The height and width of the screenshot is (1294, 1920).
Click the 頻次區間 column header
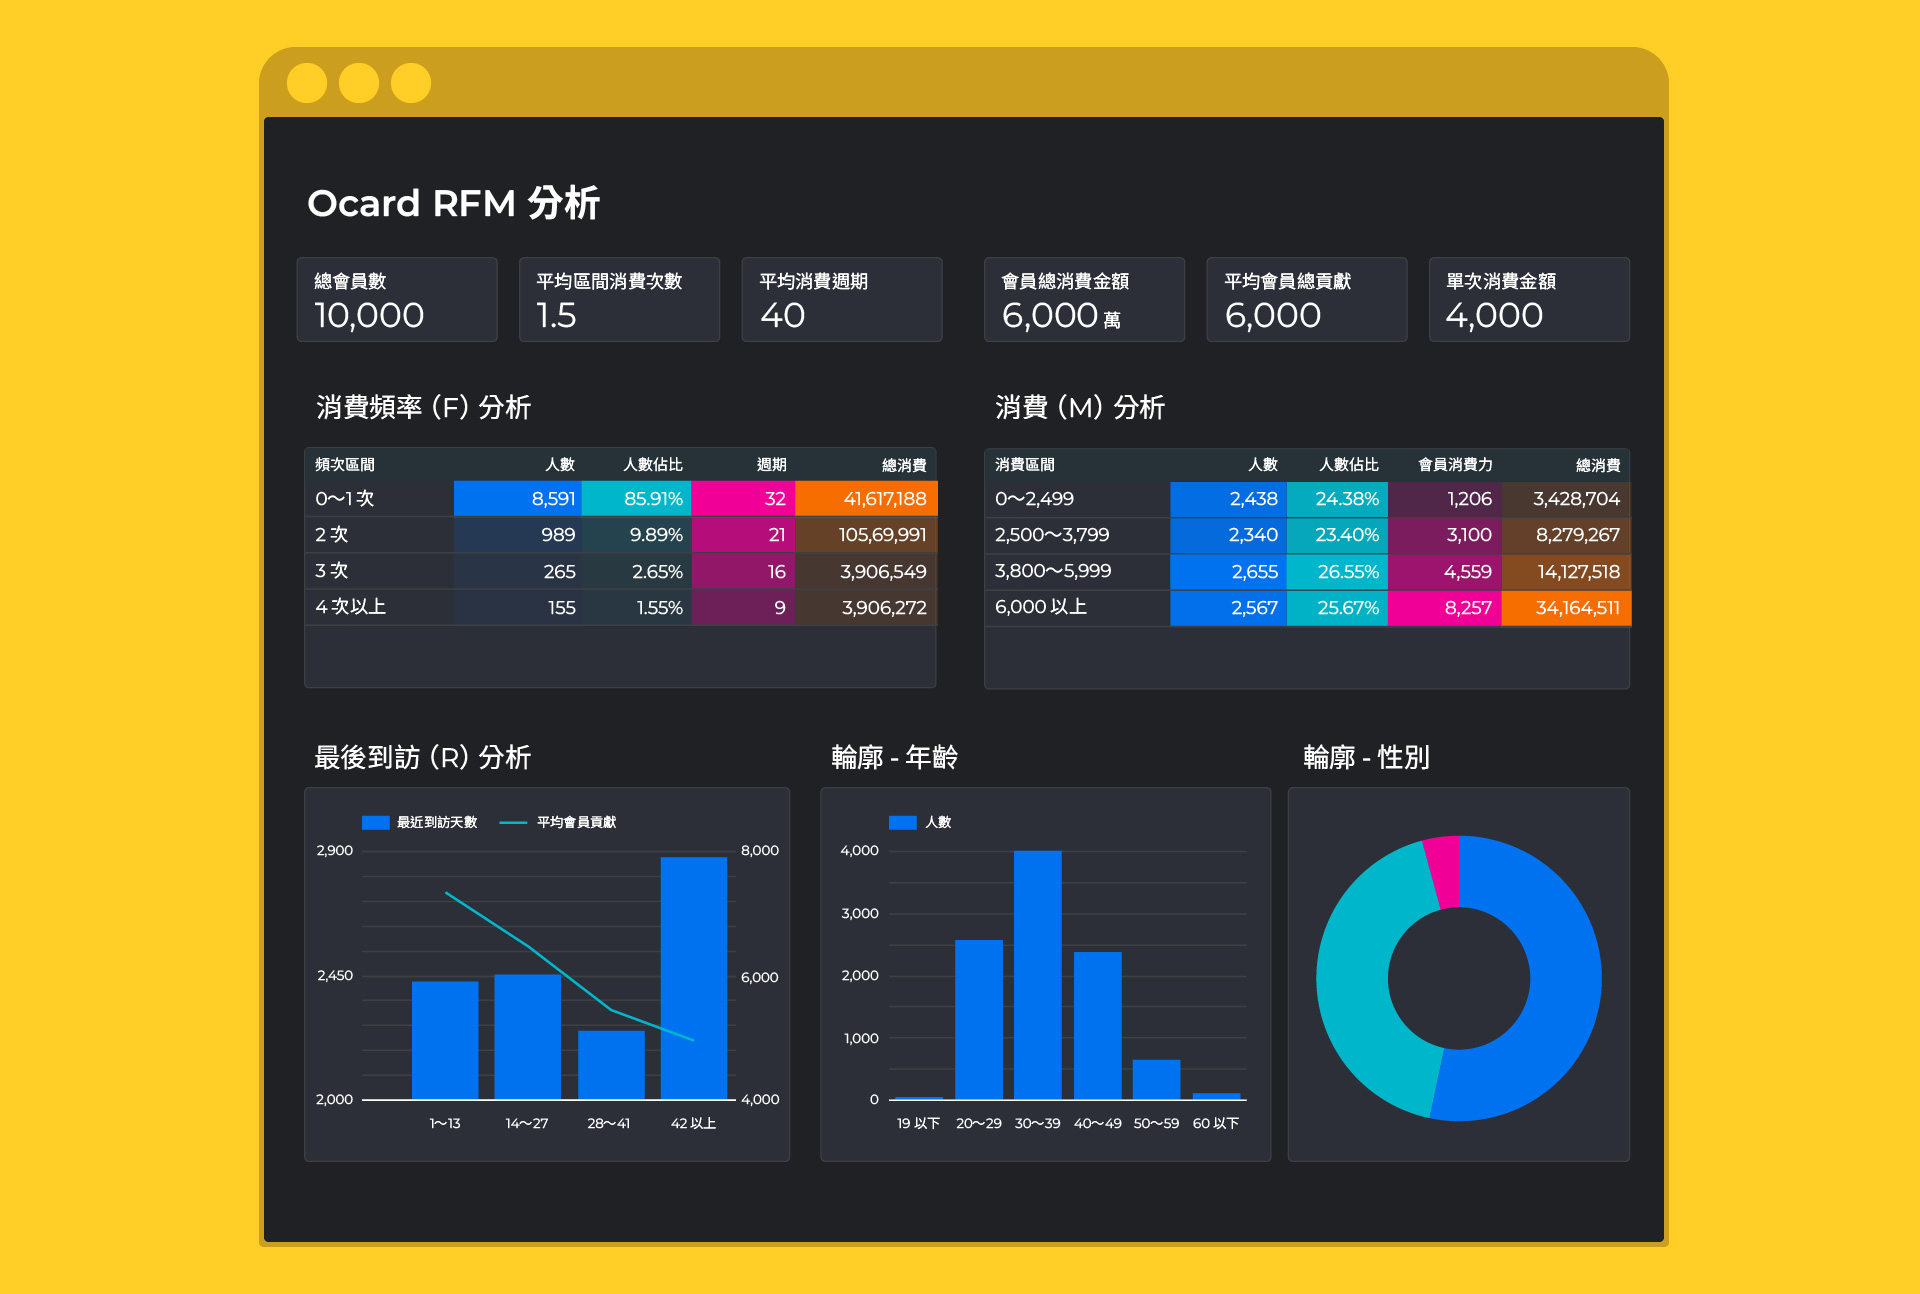click(x=345, y=465)
